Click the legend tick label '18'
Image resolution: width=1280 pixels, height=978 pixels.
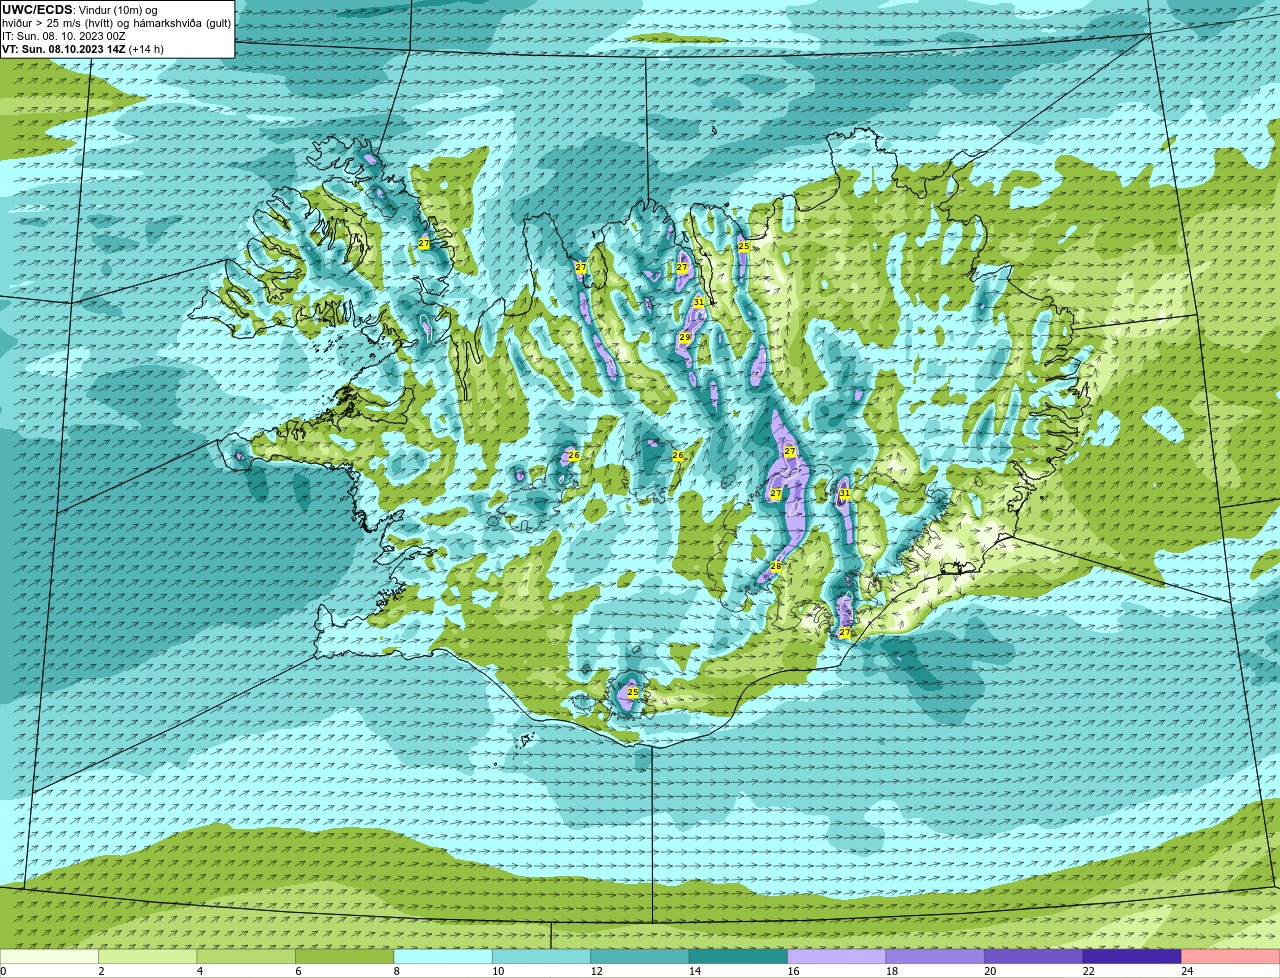(x=891, y=971)
